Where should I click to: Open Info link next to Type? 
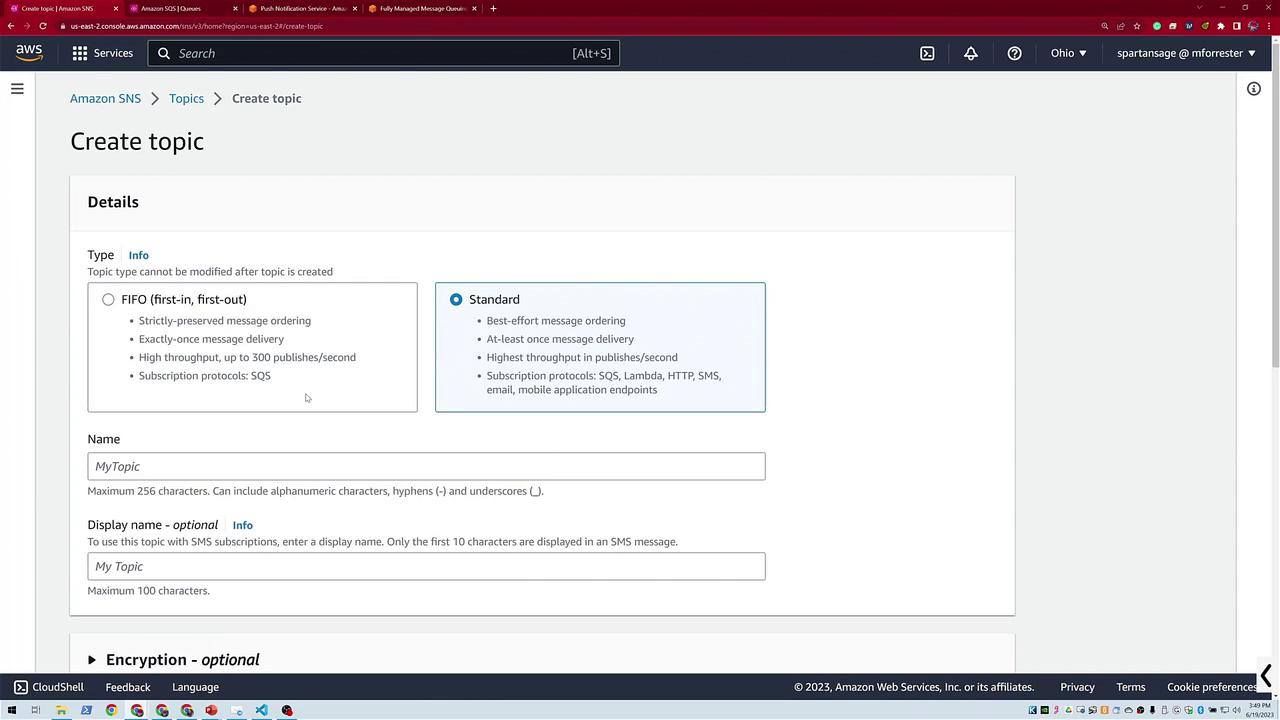tap(138, 255)
